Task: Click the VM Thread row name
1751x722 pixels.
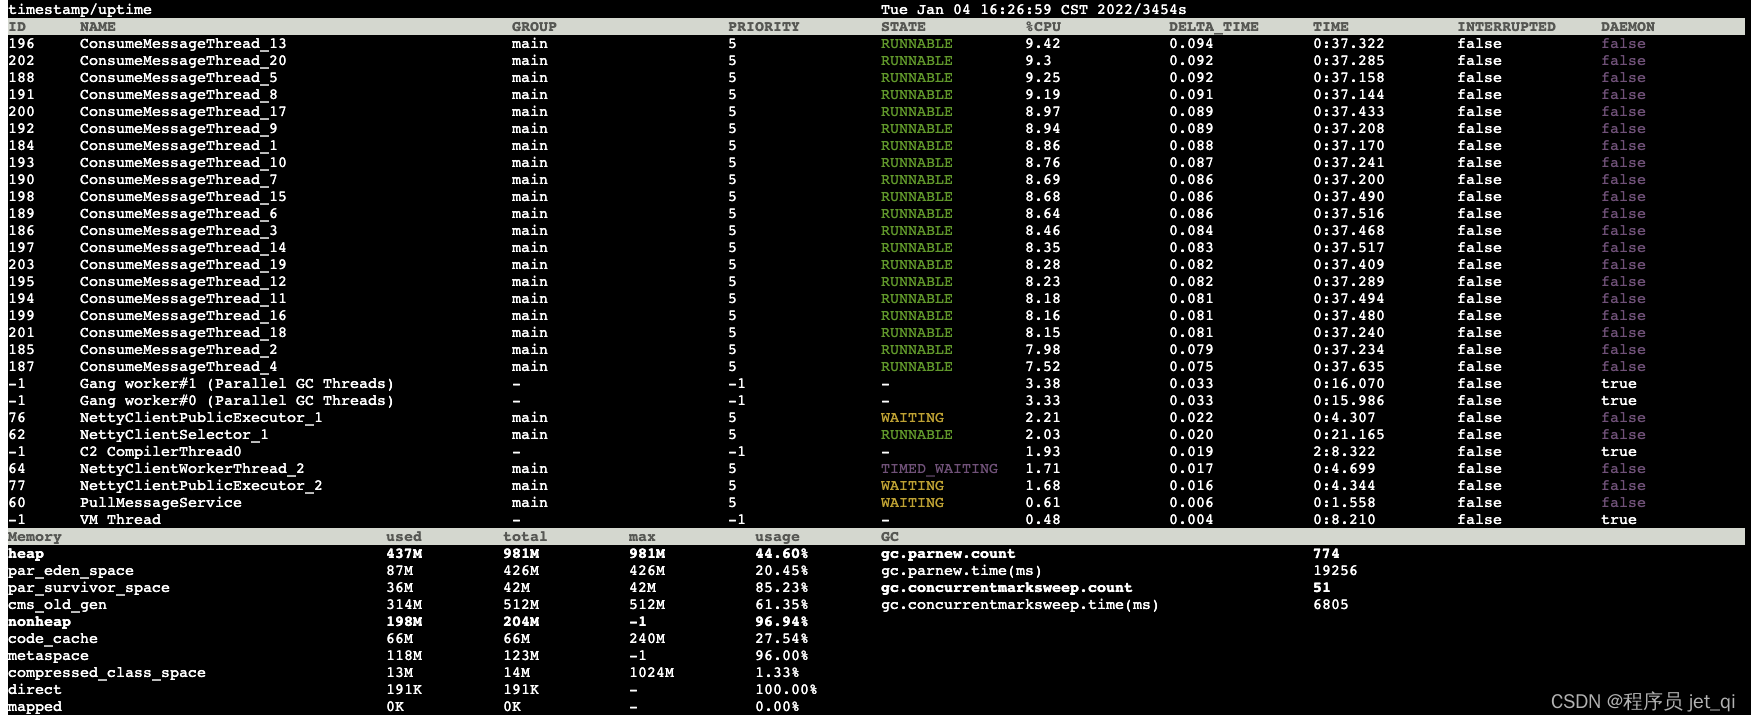Action: click(120, 520)
